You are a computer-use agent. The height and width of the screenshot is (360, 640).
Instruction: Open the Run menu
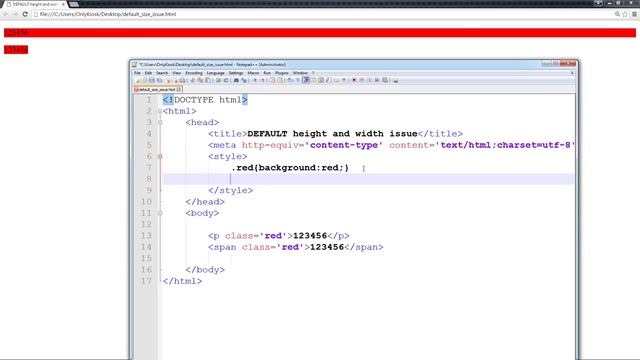click(267, 73)
